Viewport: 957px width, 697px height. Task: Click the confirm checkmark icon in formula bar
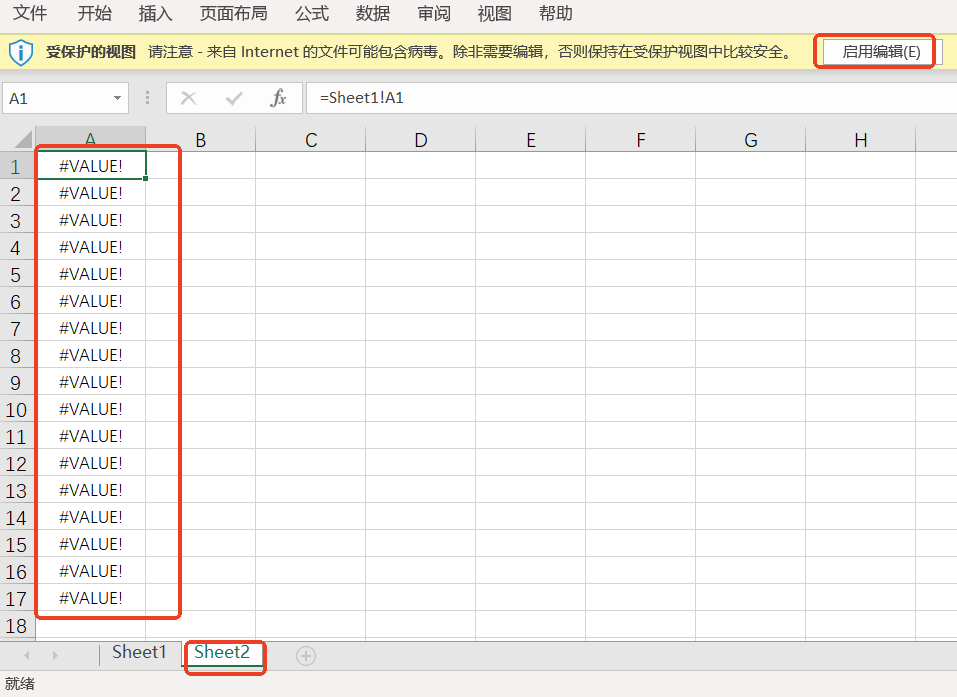(234, 98)
